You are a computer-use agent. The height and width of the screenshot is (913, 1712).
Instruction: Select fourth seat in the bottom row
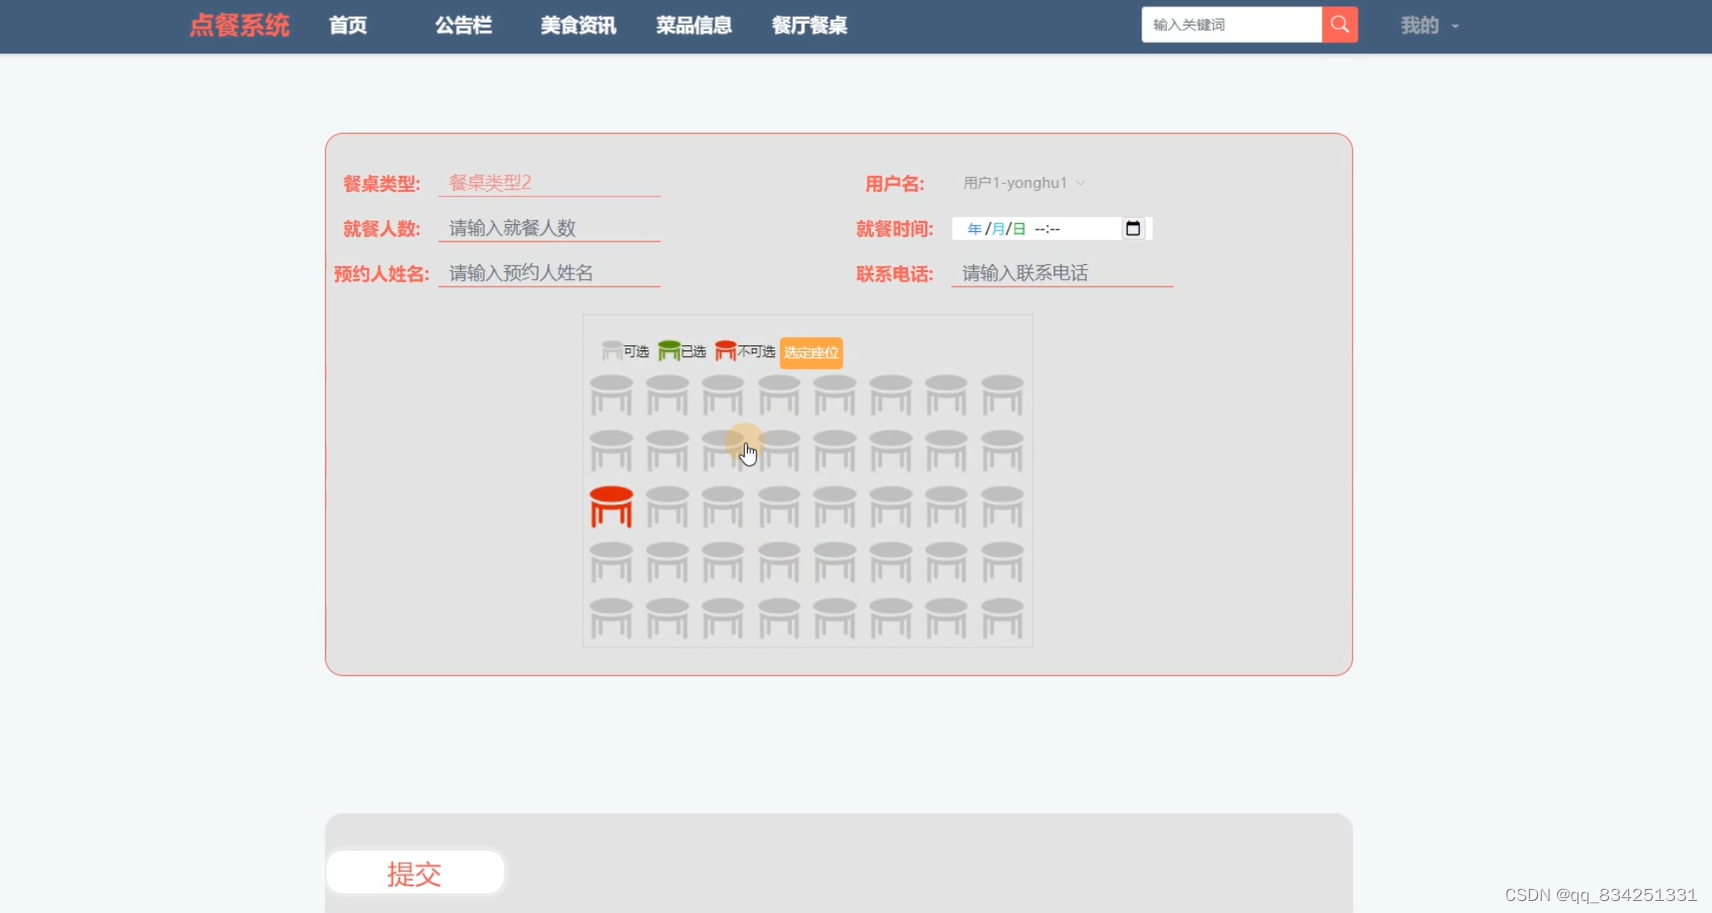point(779,619)
